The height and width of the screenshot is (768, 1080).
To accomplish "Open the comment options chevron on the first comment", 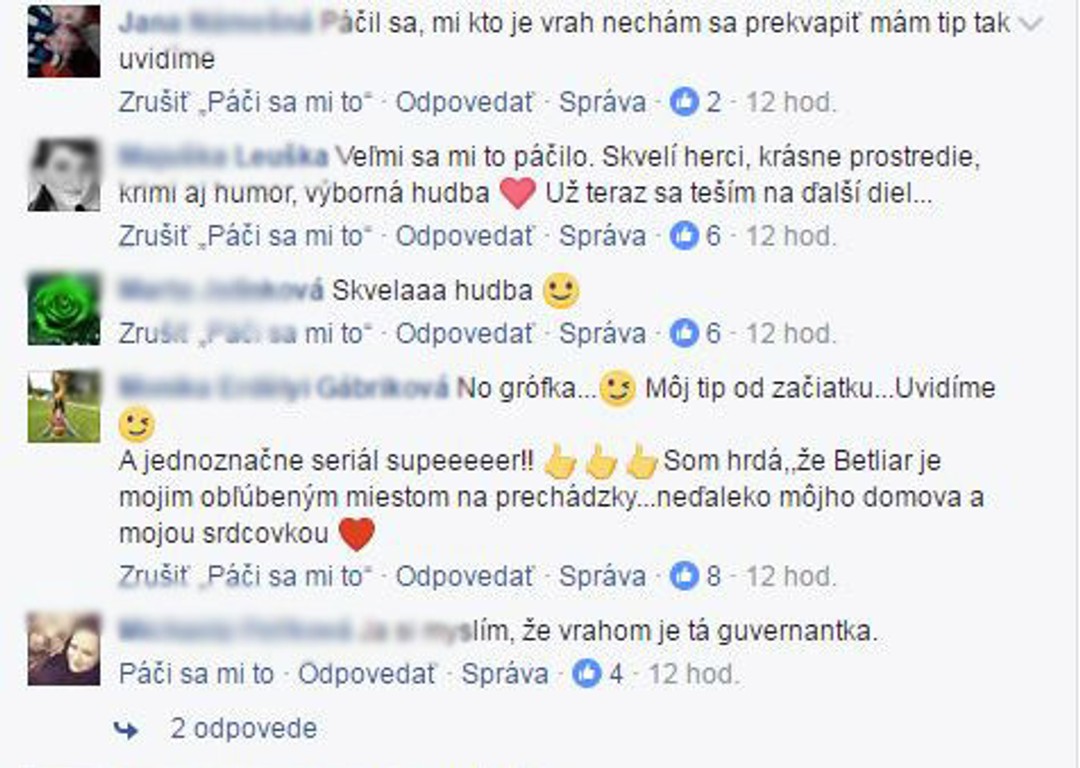I will click(x=1032, y=24).
